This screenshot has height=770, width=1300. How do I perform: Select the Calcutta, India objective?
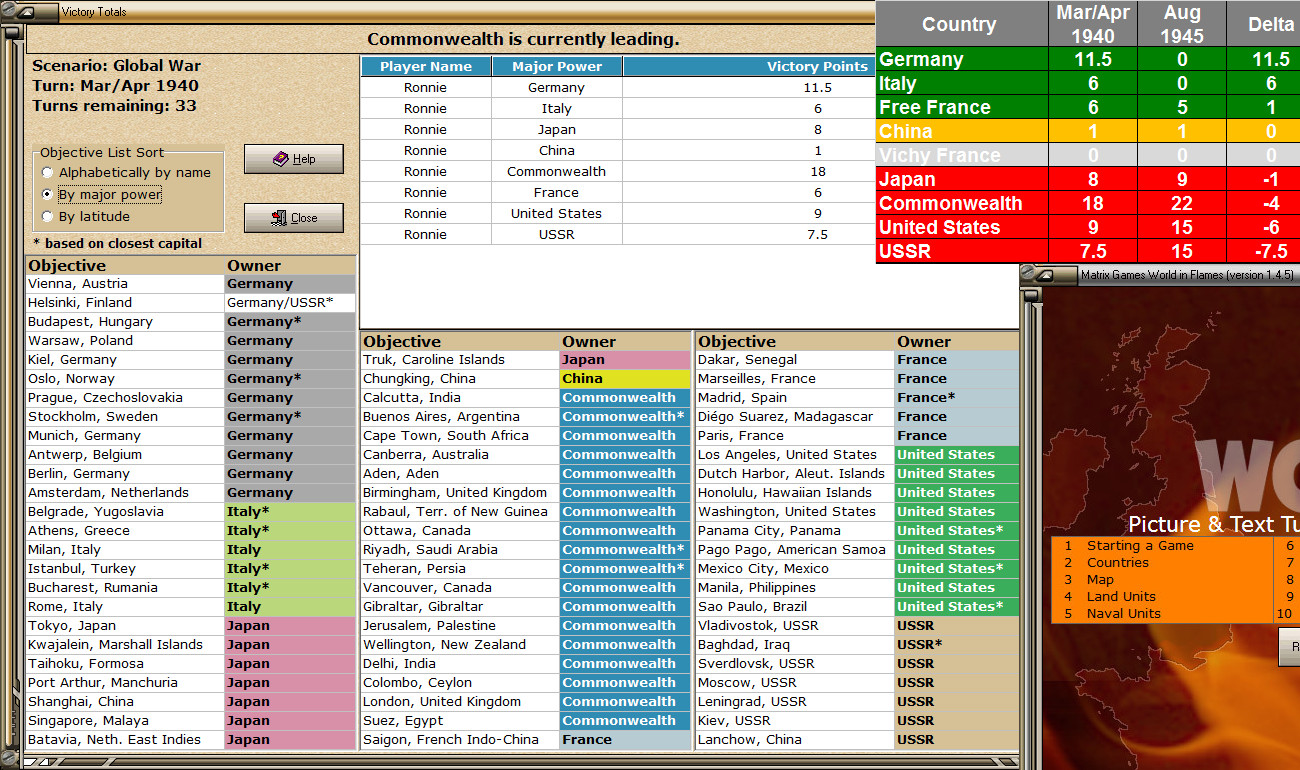pyautogui.click(x=460, y=398)
